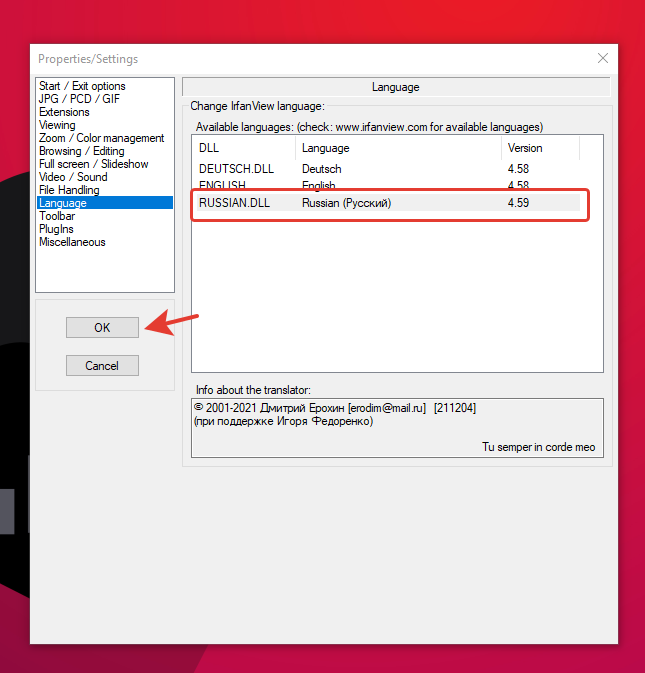Image resolution: width=645 pixels, height=673 pixels.
Task: Click the Russian (Русский) language name
Action: click(x=346, y=203)
